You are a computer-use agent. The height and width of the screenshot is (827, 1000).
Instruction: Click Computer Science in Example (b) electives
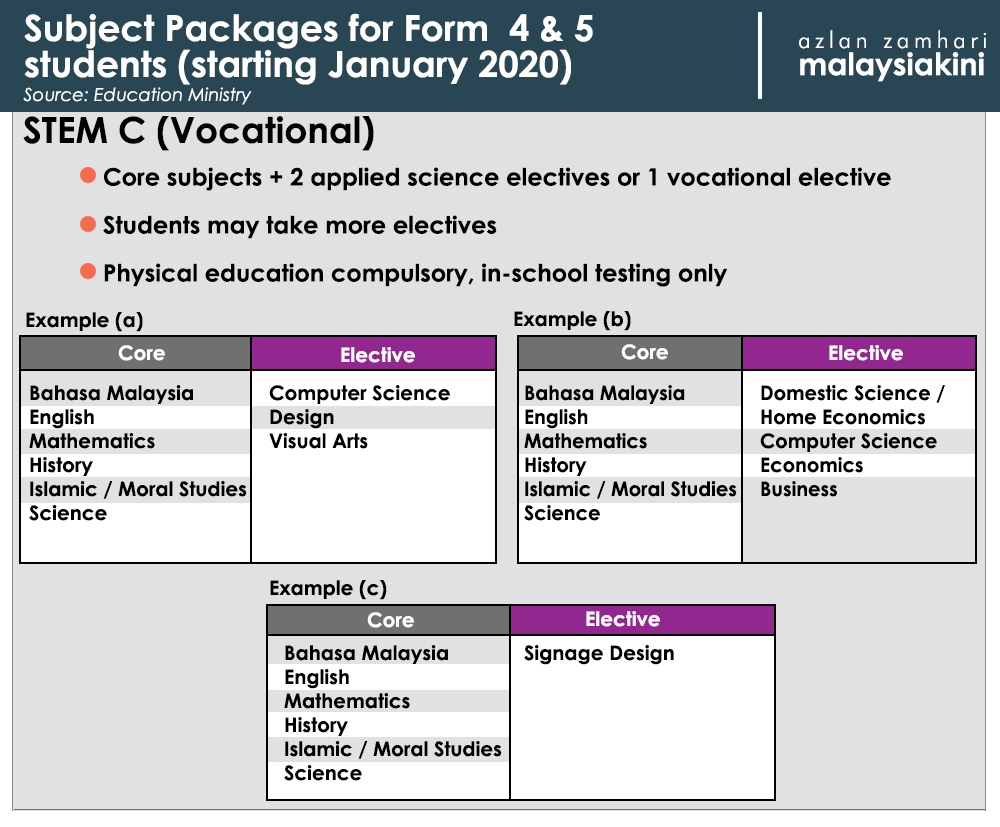848,441
